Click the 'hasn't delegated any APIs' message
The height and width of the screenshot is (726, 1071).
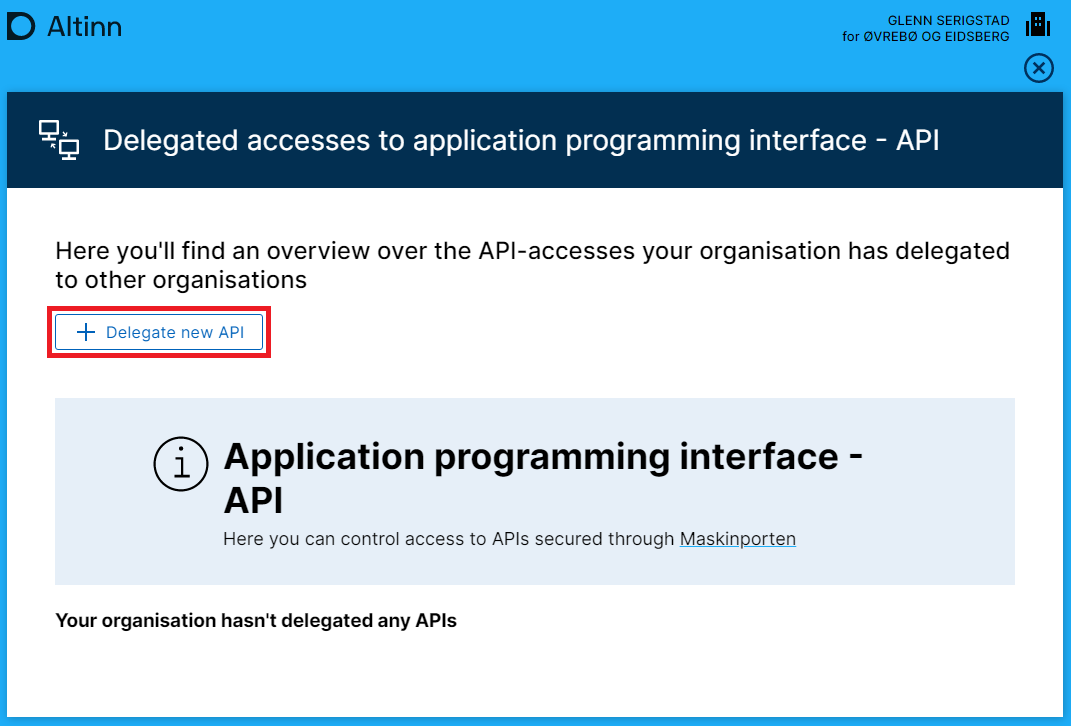click(x=256, y=621)
